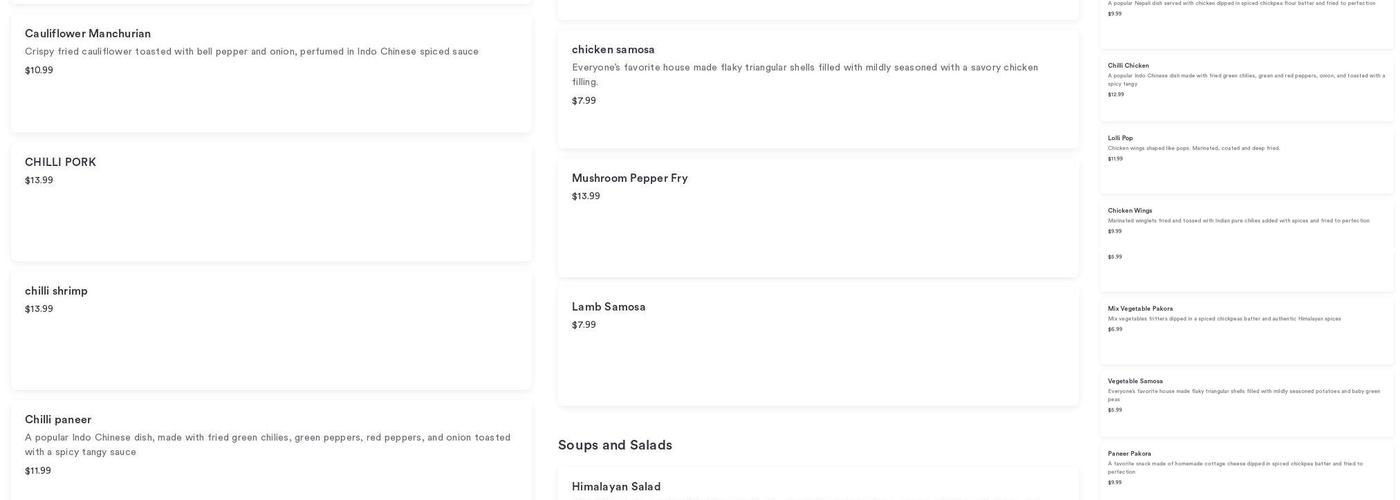Click the Chilli paneer $11.99 price
Image resolution: width=1400 pixels, height=500 pixels.
(x=38, y=471)
